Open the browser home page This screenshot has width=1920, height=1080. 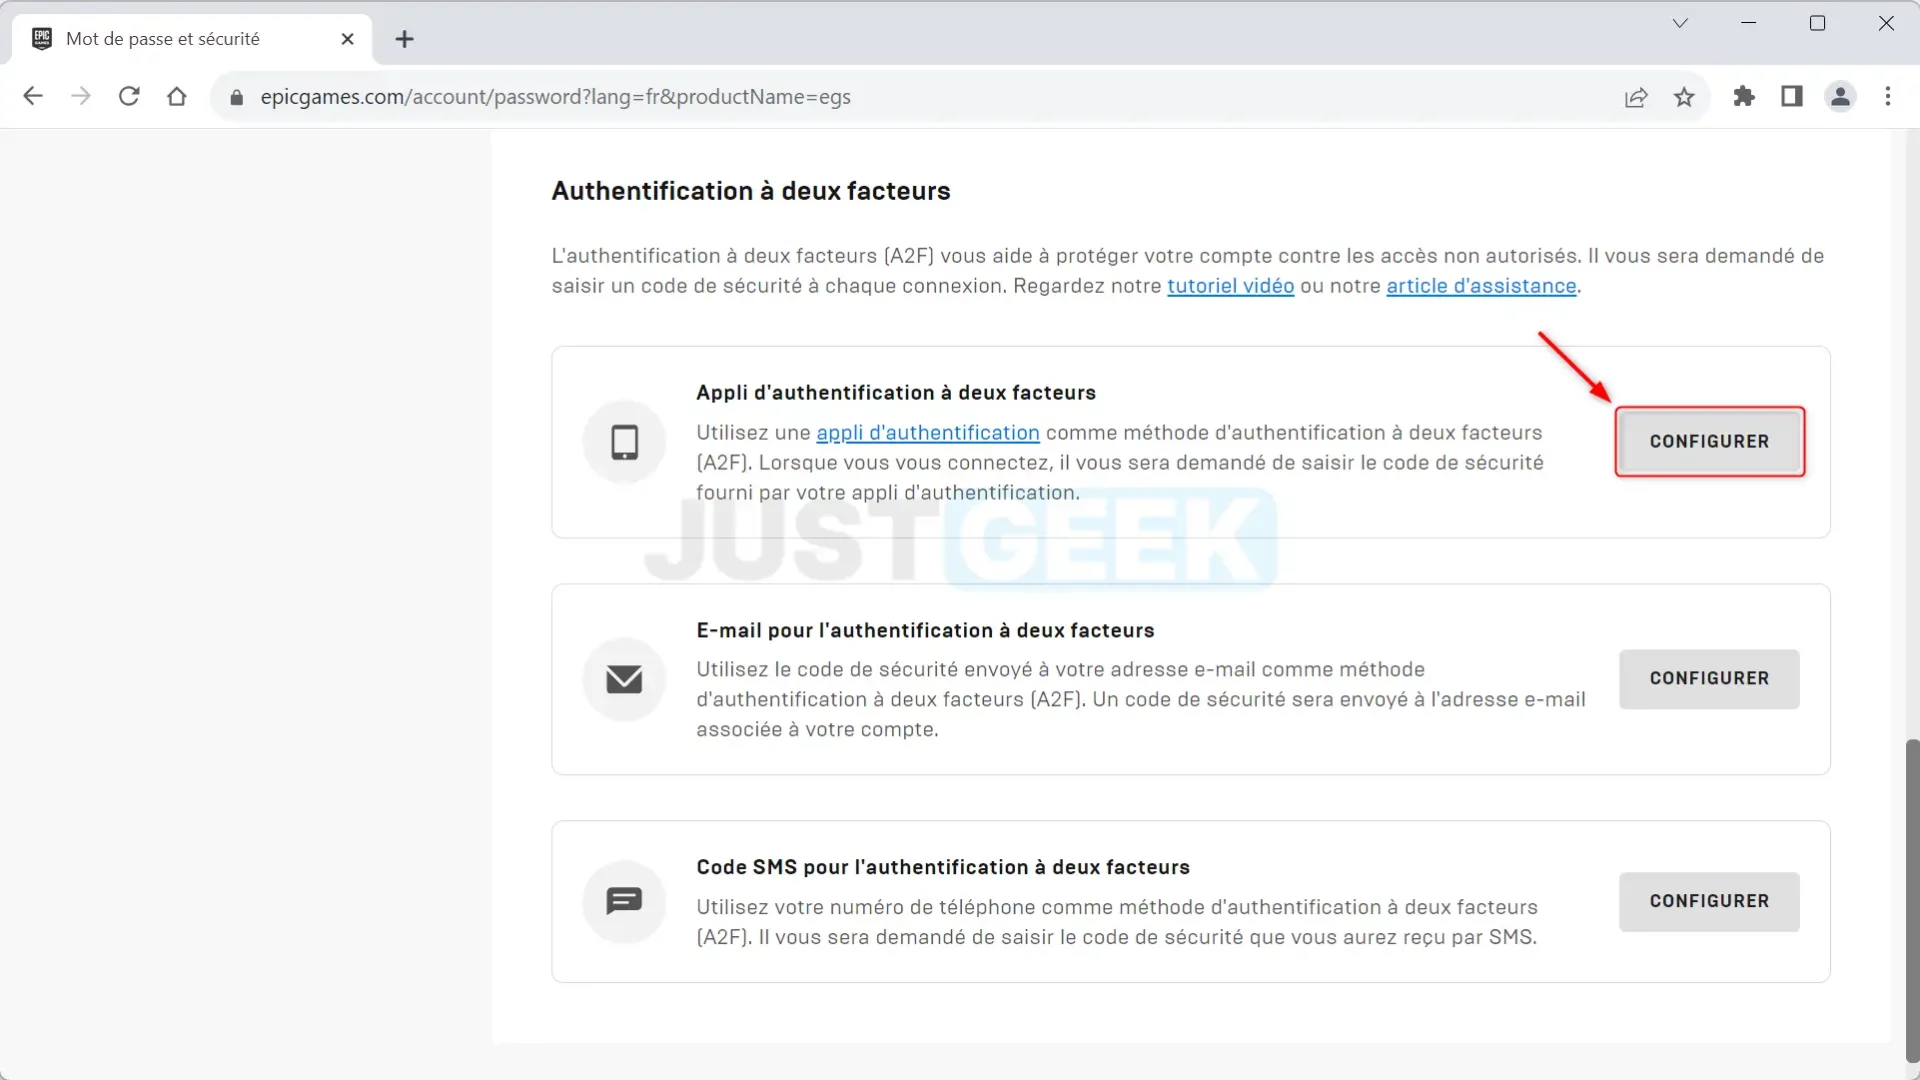(x=177, y=96)
